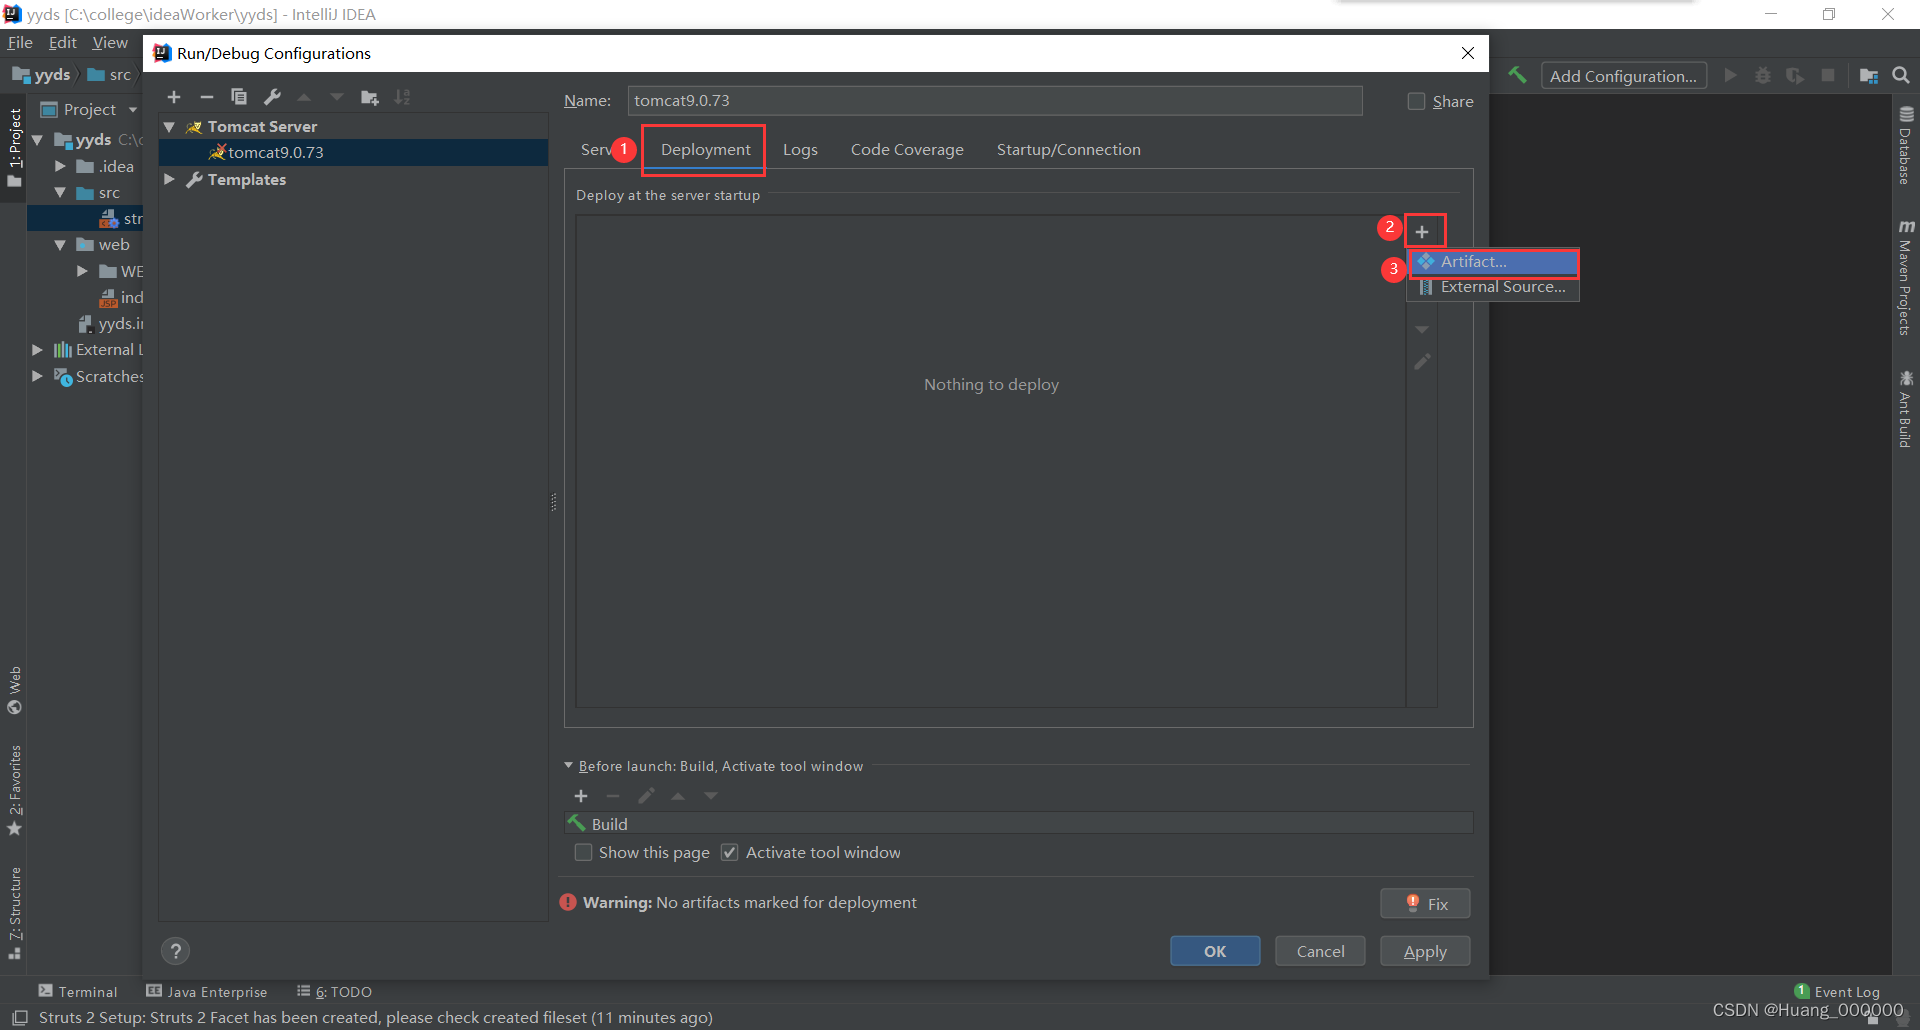
Task: Click Add Configuration... button
Action: point(1623,76)
